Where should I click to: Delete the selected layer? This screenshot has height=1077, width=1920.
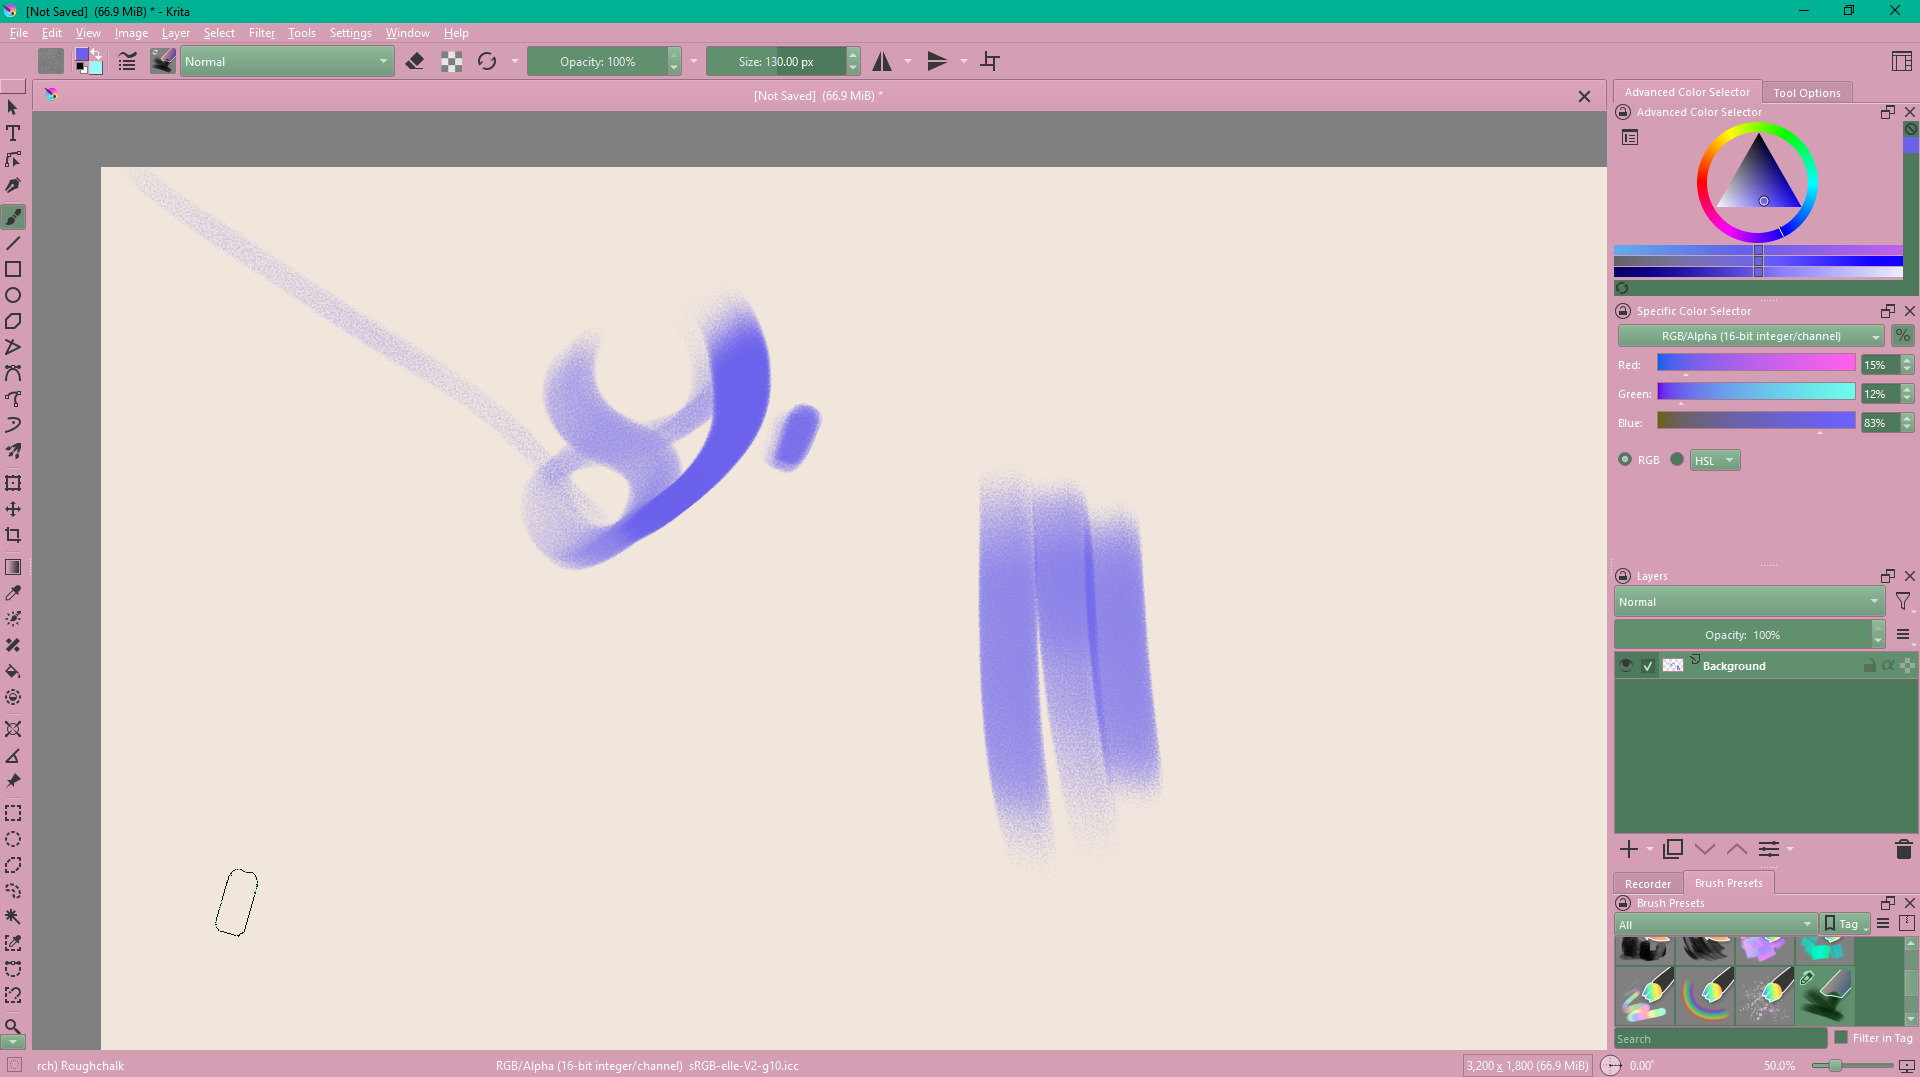pyautogui.click(x=1903, y=849)
